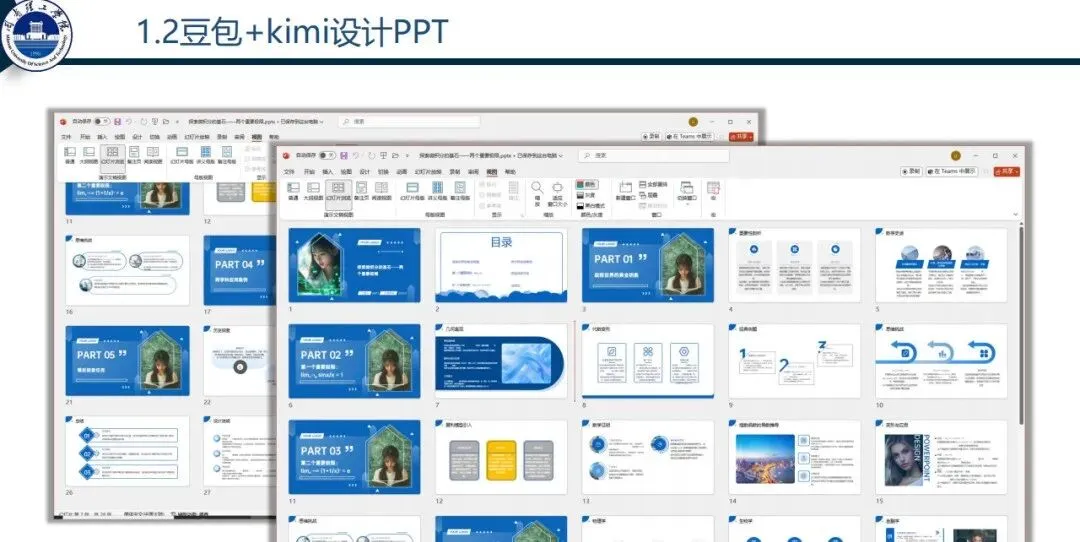Click Undo icon in front window title bar
Screen dimensions: 1080x542
[356, 156]
